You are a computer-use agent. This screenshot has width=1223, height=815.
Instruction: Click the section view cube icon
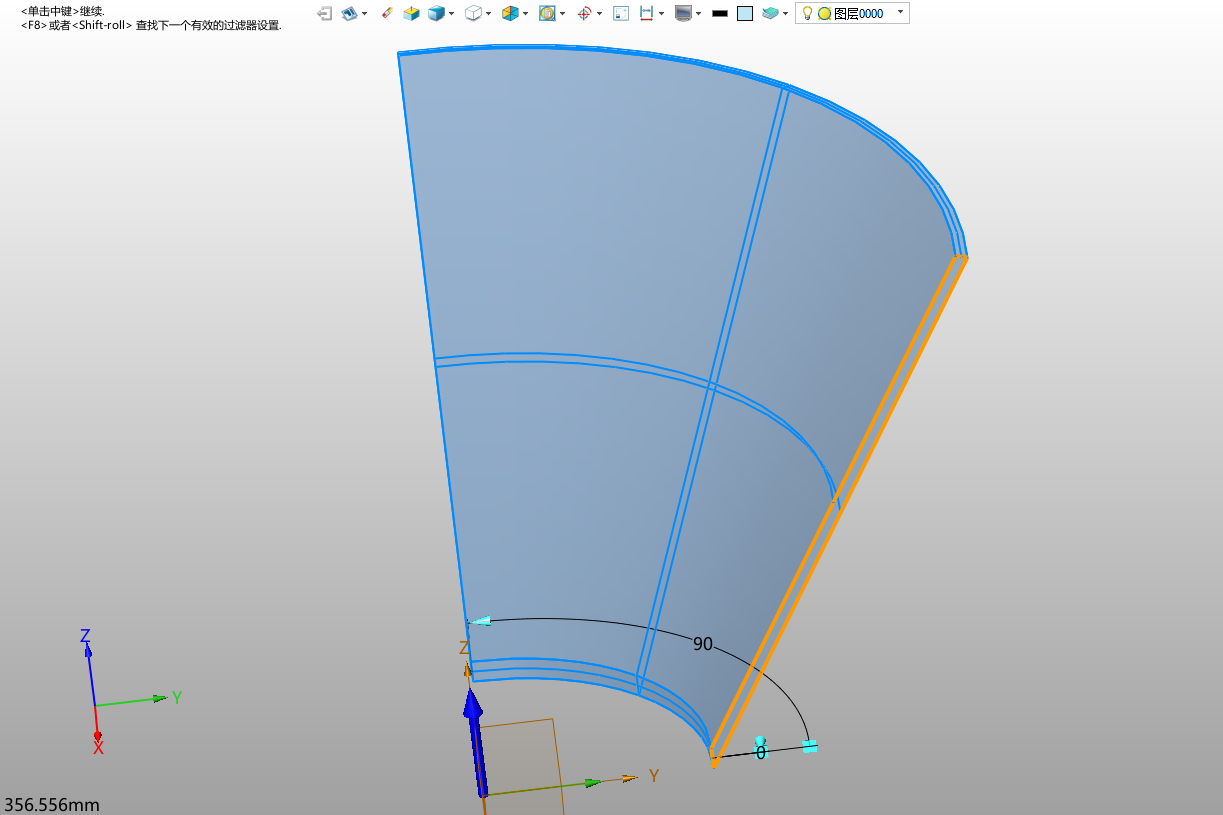click(510, 14)
